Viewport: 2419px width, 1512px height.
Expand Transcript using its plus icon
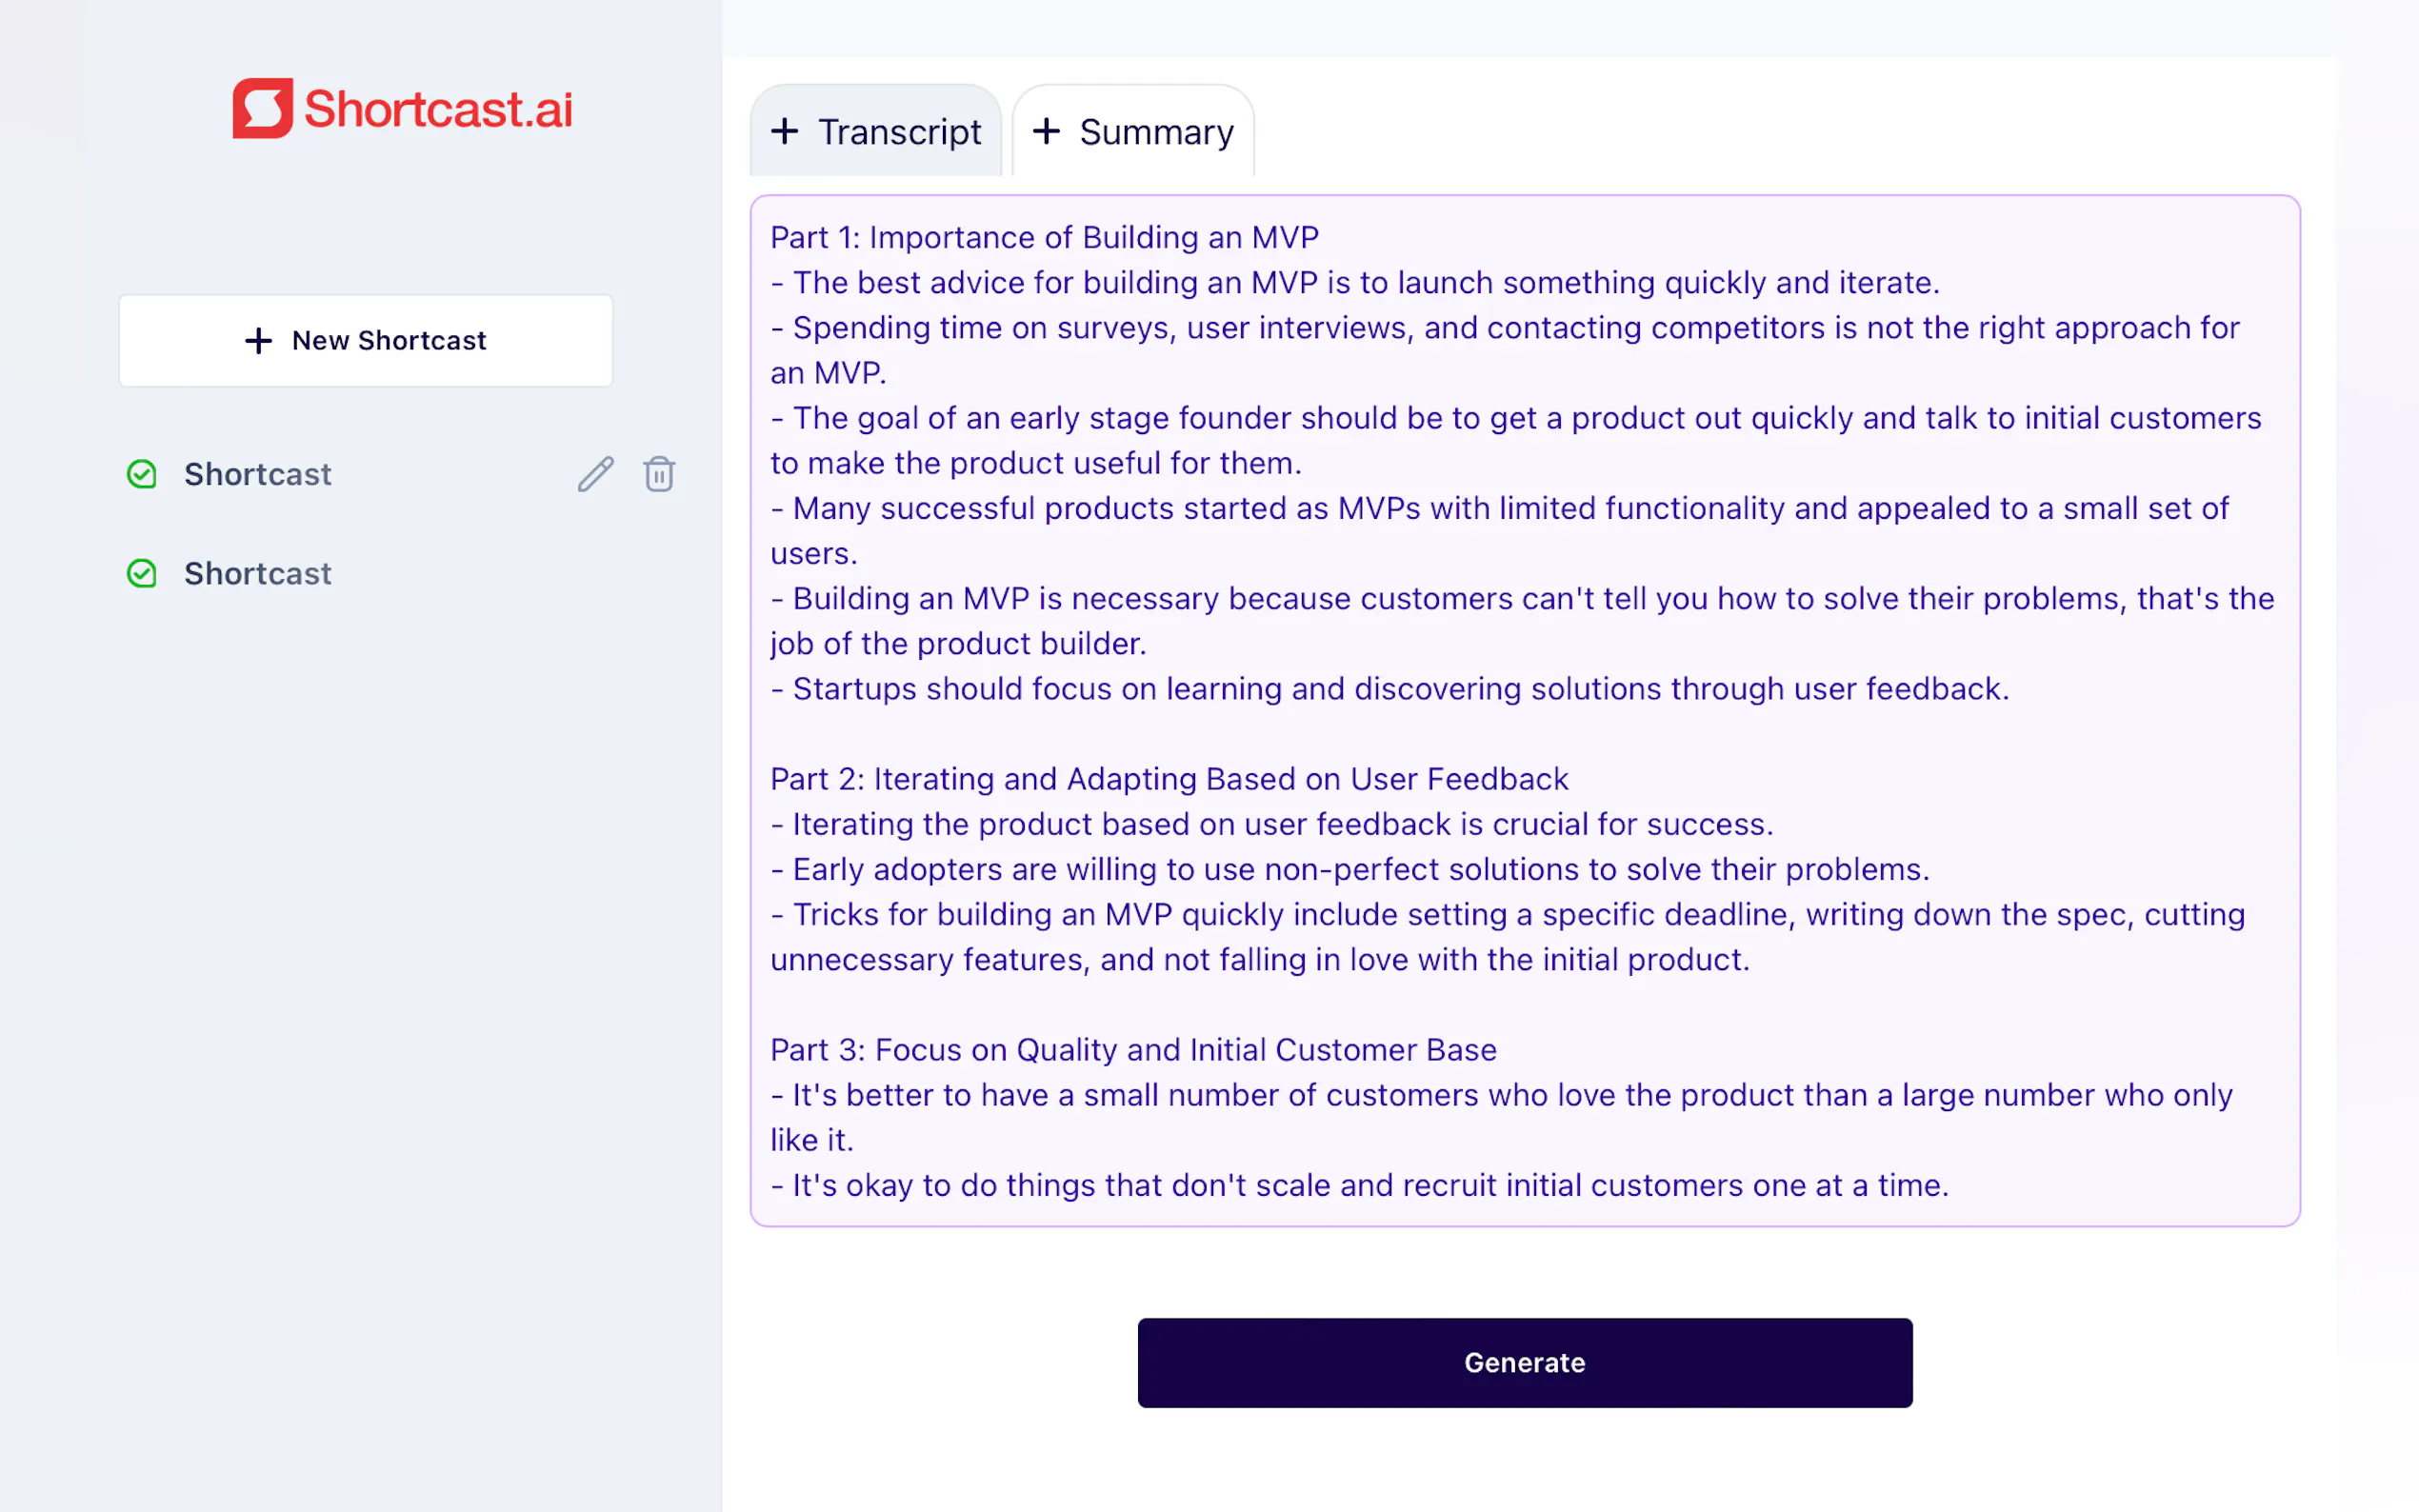pos(785,131)
